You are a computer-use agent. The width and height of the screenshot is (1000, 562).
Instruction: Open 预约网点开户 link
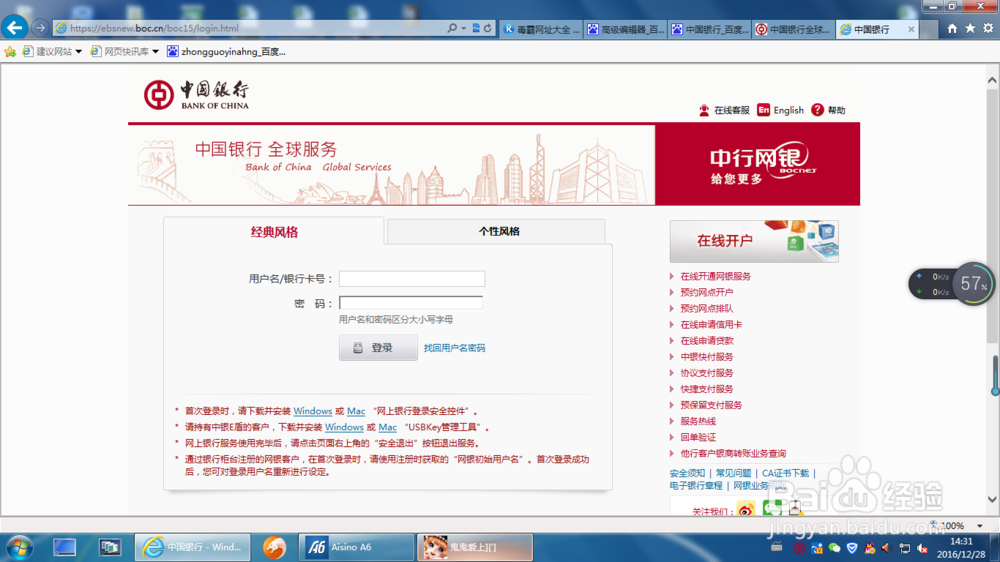pyautogui.click(x=706, y=292)
